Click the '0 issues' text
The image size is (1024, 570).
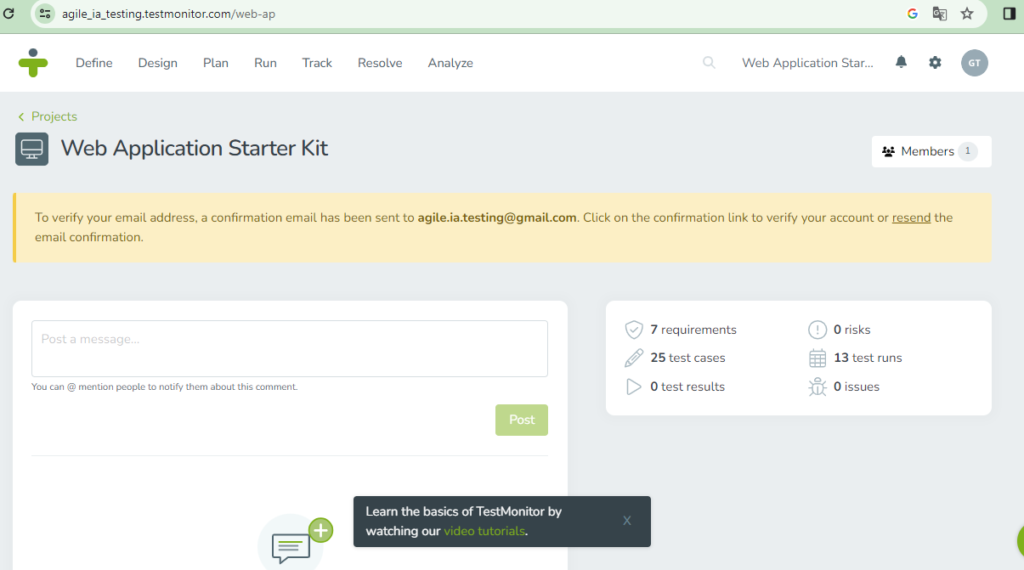coord(856,387)
